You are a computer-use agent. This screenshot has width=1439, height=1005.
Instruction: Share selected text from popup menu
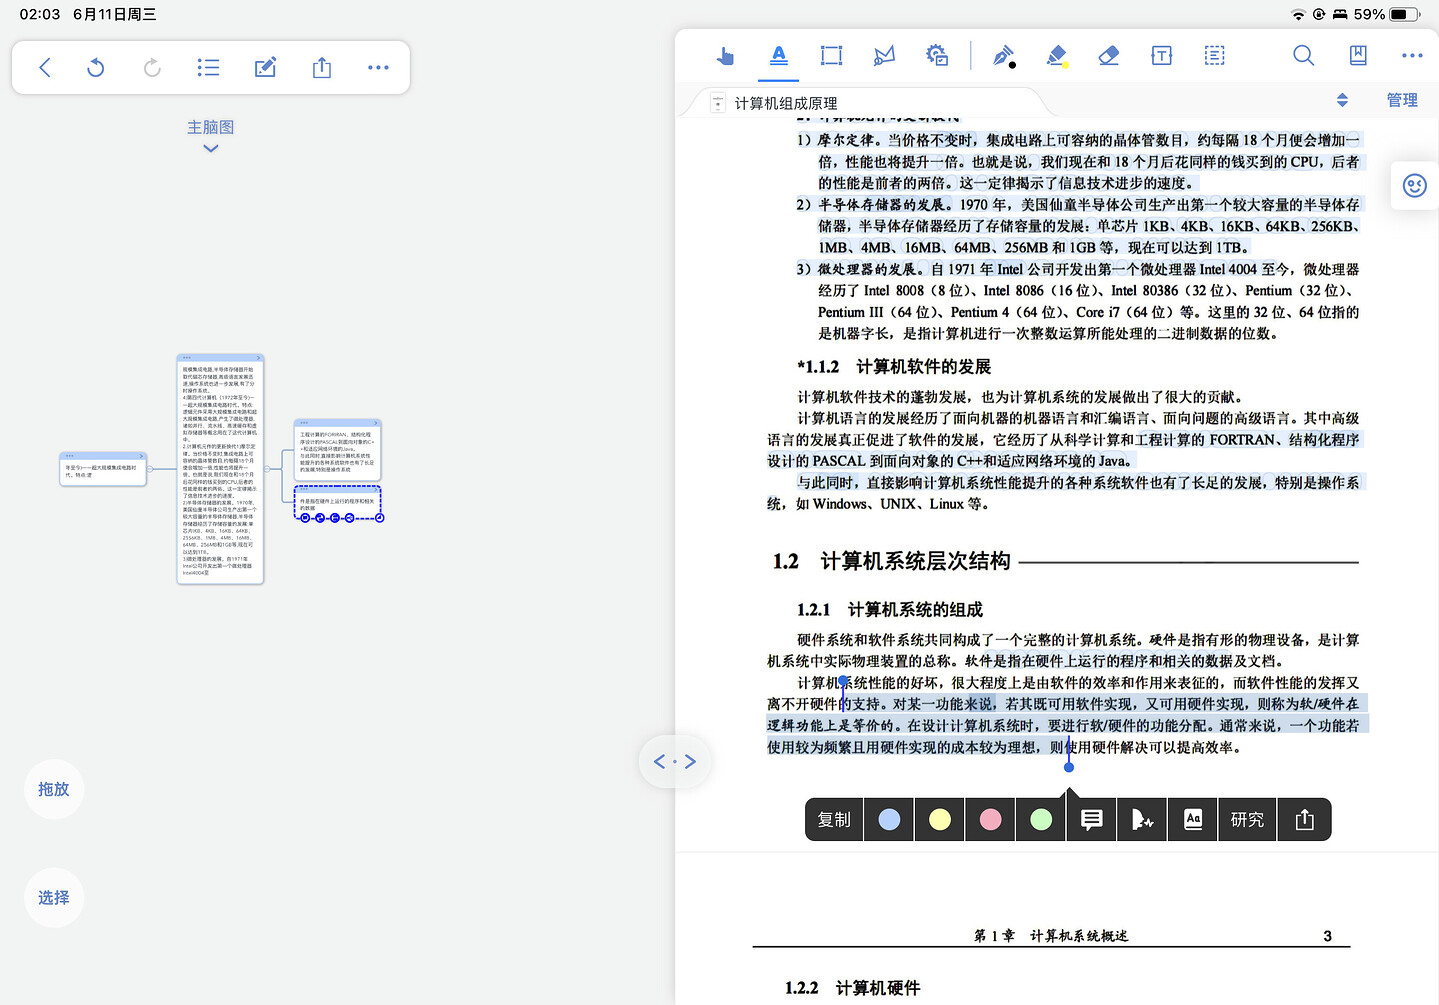pos(1304,820)
